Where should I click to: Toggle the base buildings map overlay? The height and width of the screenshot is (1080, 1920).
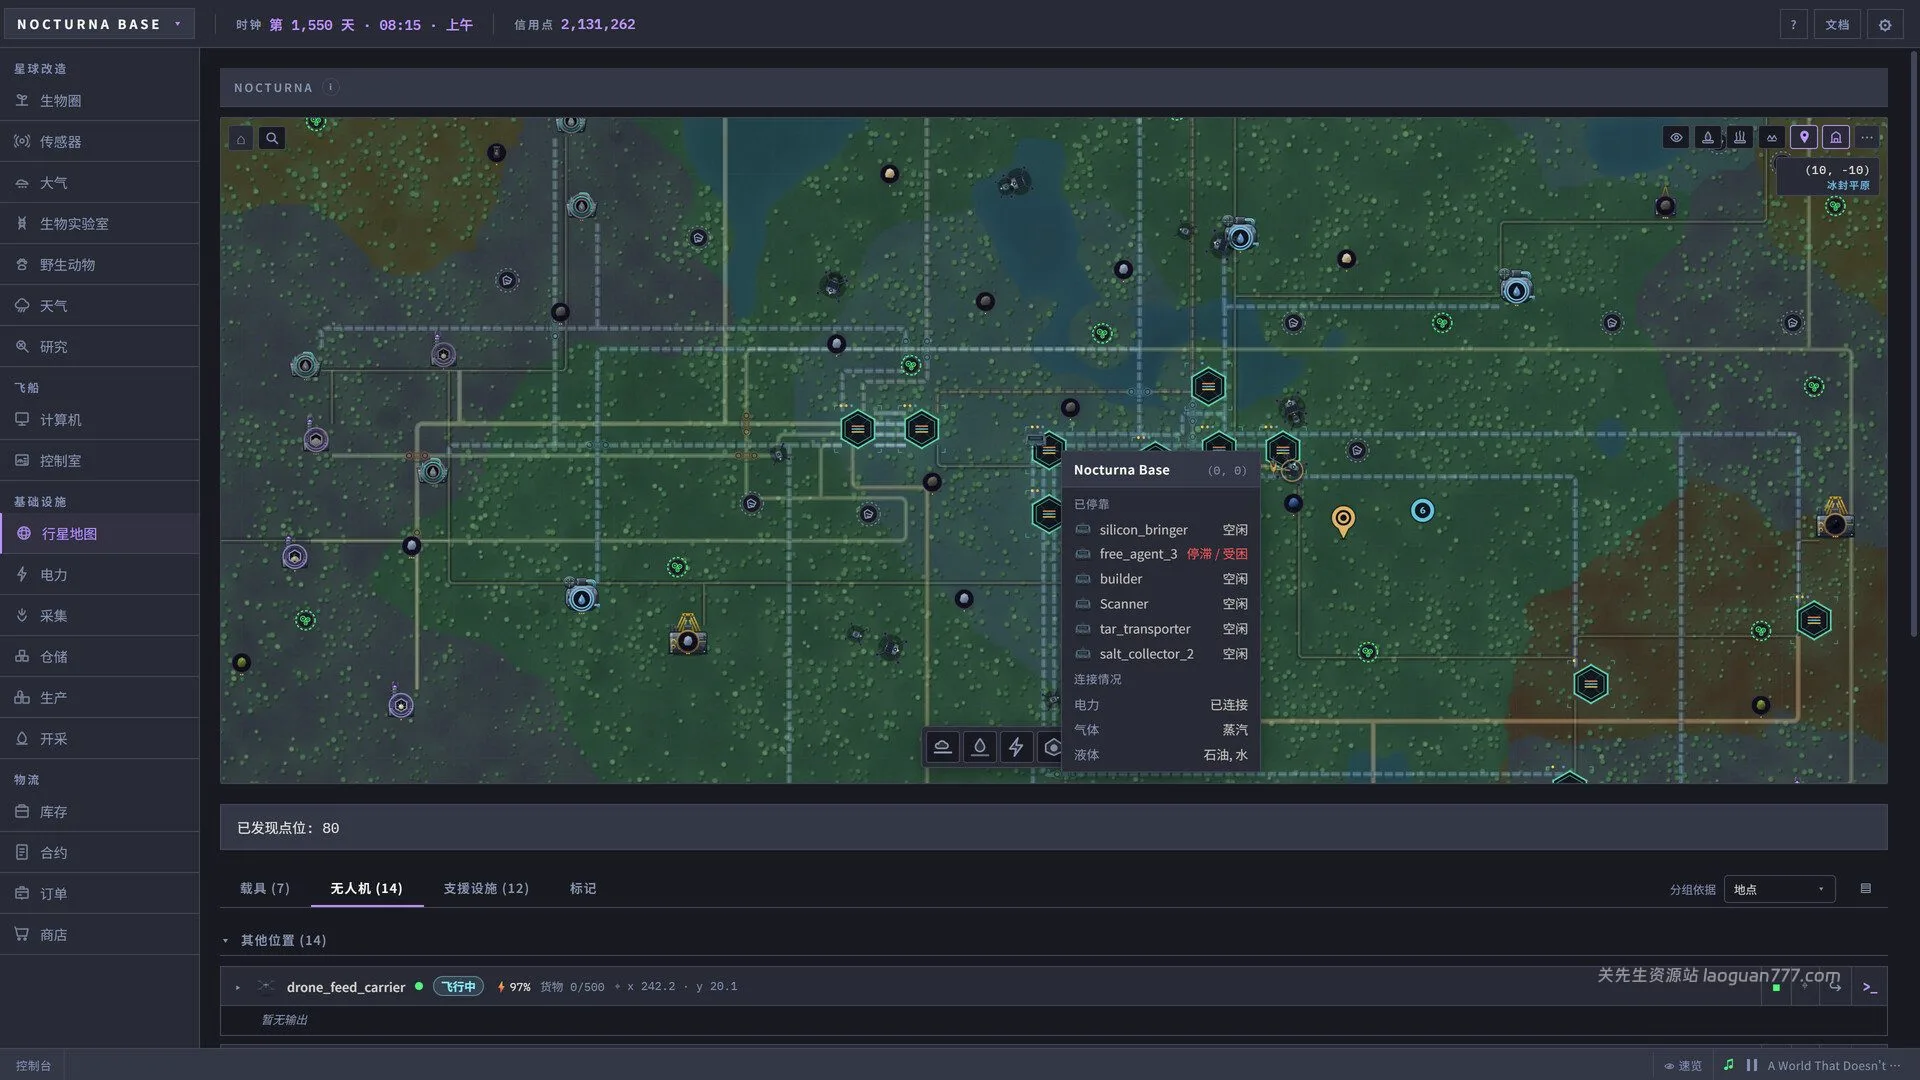pos(1836,138)
